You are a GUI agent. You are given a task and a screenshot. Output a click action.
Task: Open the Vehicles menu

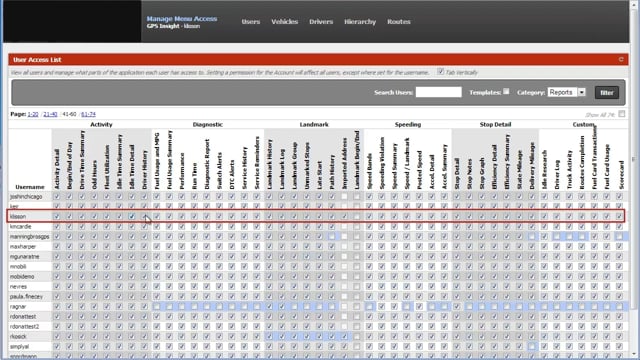point(284,22)
